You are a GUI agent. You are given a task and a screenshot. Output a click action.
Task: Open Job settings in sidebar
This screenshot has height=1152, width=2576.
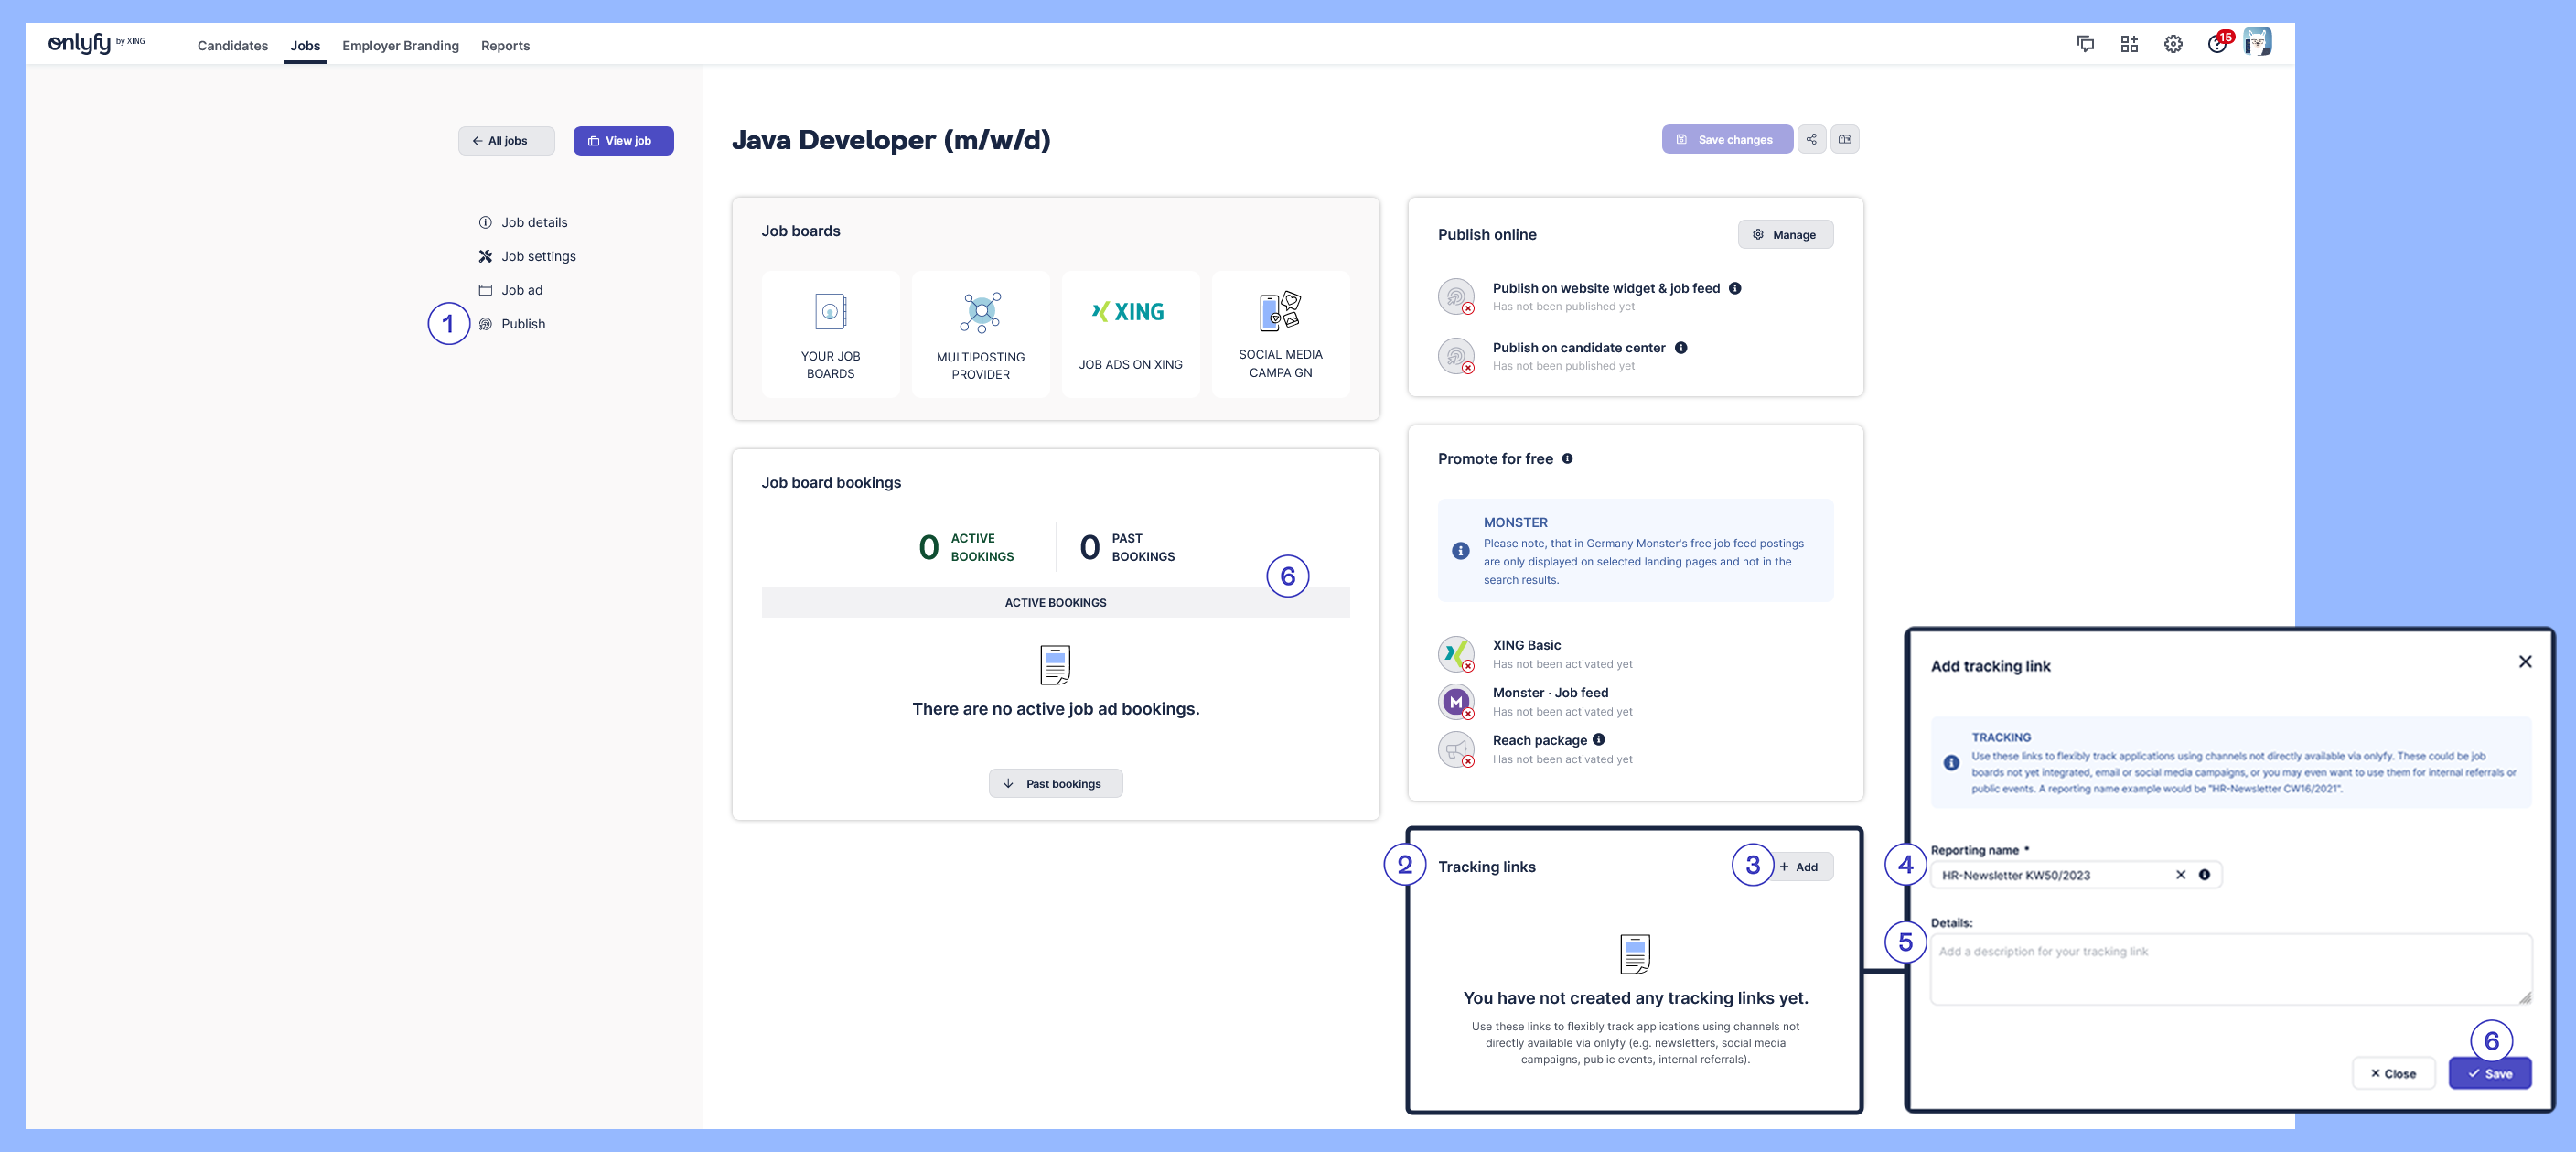(538, 257)
